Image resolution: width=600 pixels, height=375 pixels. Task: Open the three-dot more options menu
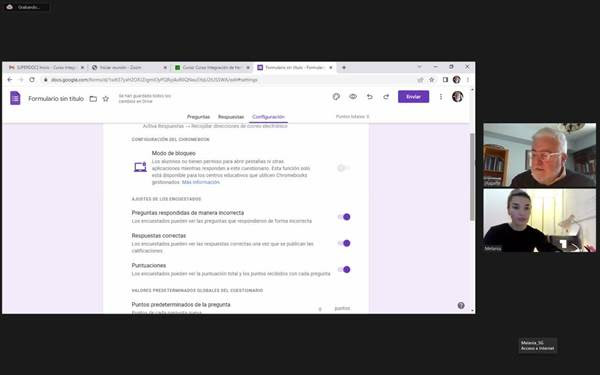[x=441, y=97]
